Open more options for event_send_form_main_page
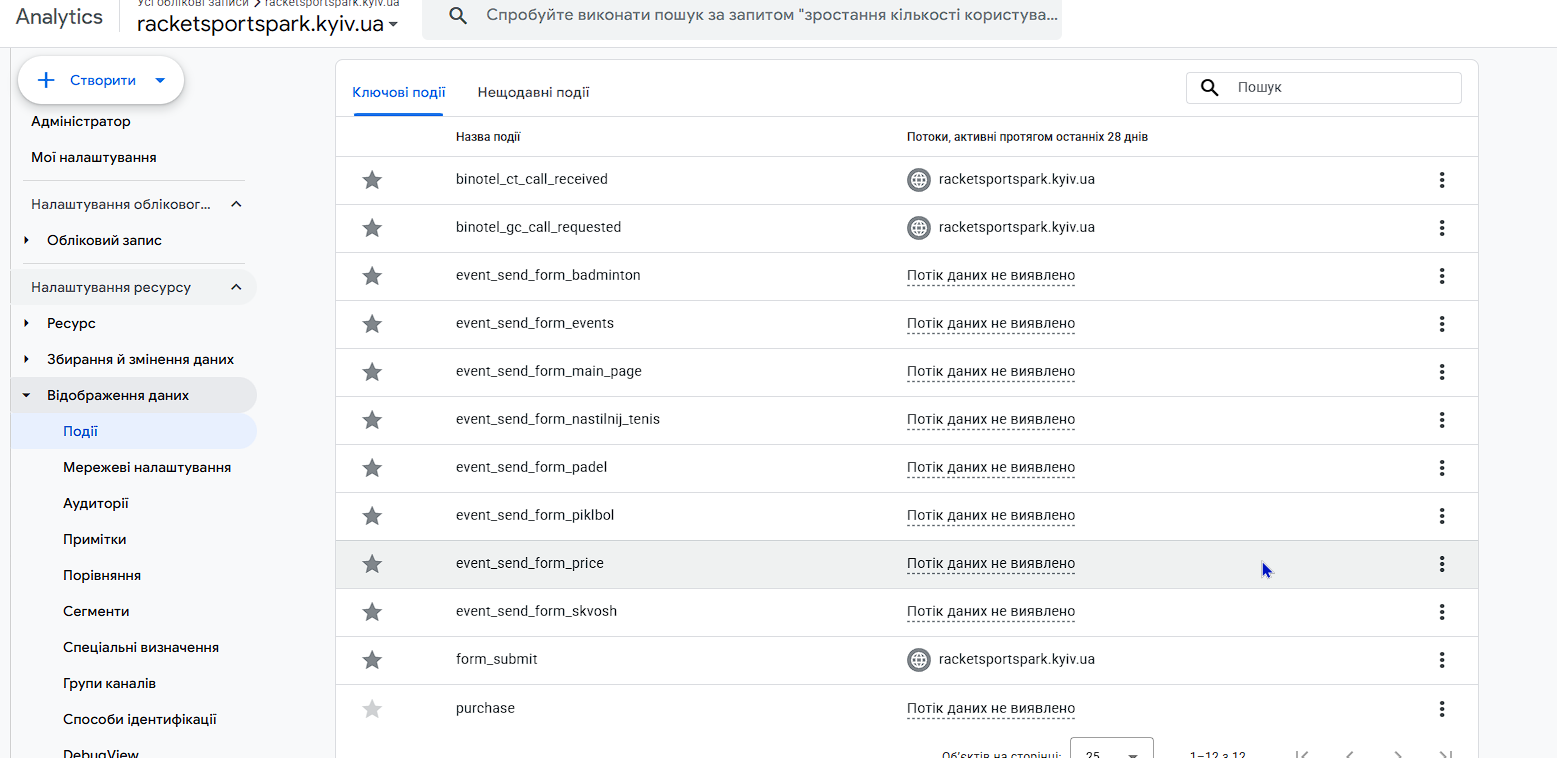 1442,372
